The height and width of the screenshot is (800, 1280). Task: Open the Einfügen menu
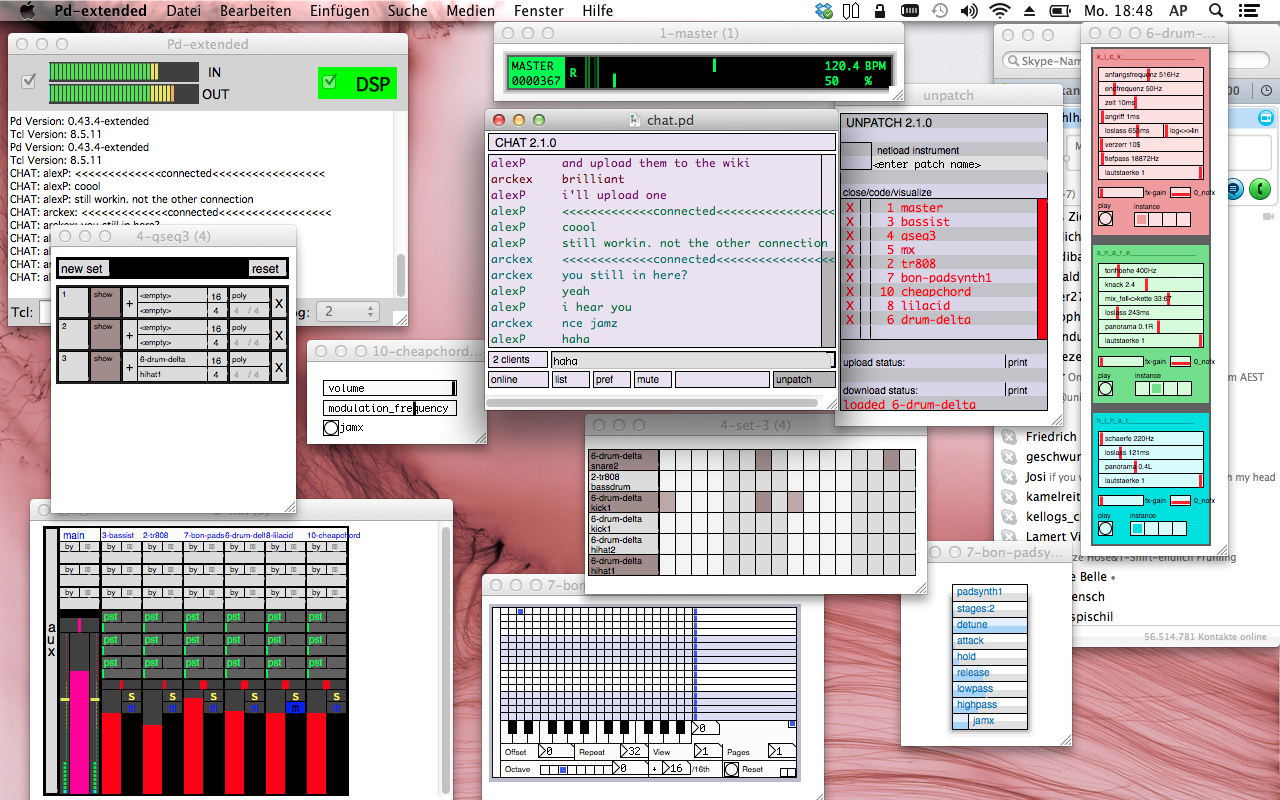point(338,11)
